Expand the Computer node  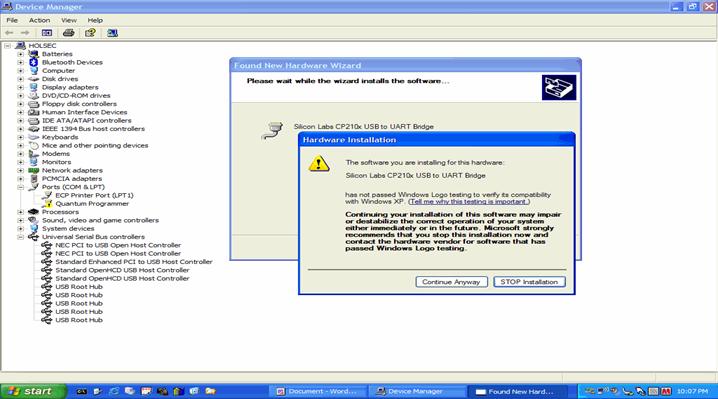tap(20, 71)
